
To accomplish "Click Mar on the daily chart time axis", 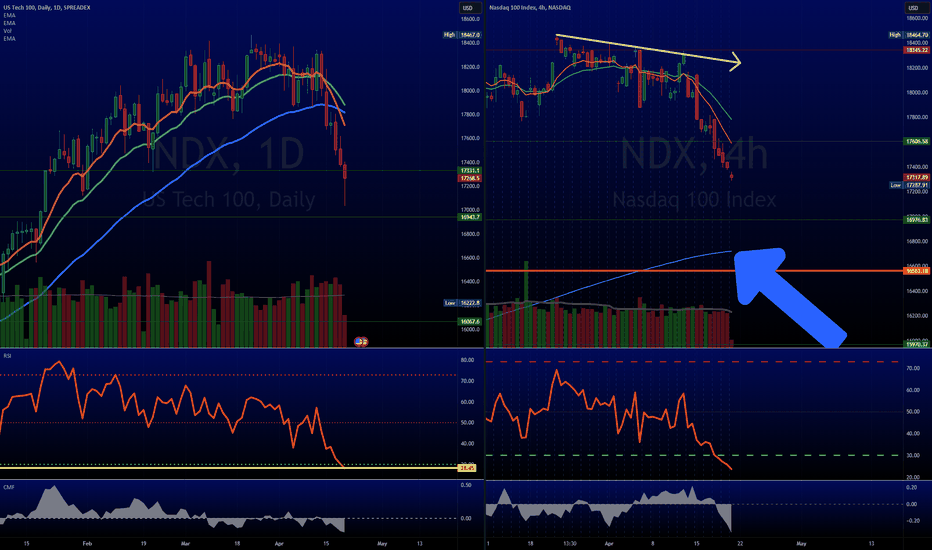I will point(185,543).
